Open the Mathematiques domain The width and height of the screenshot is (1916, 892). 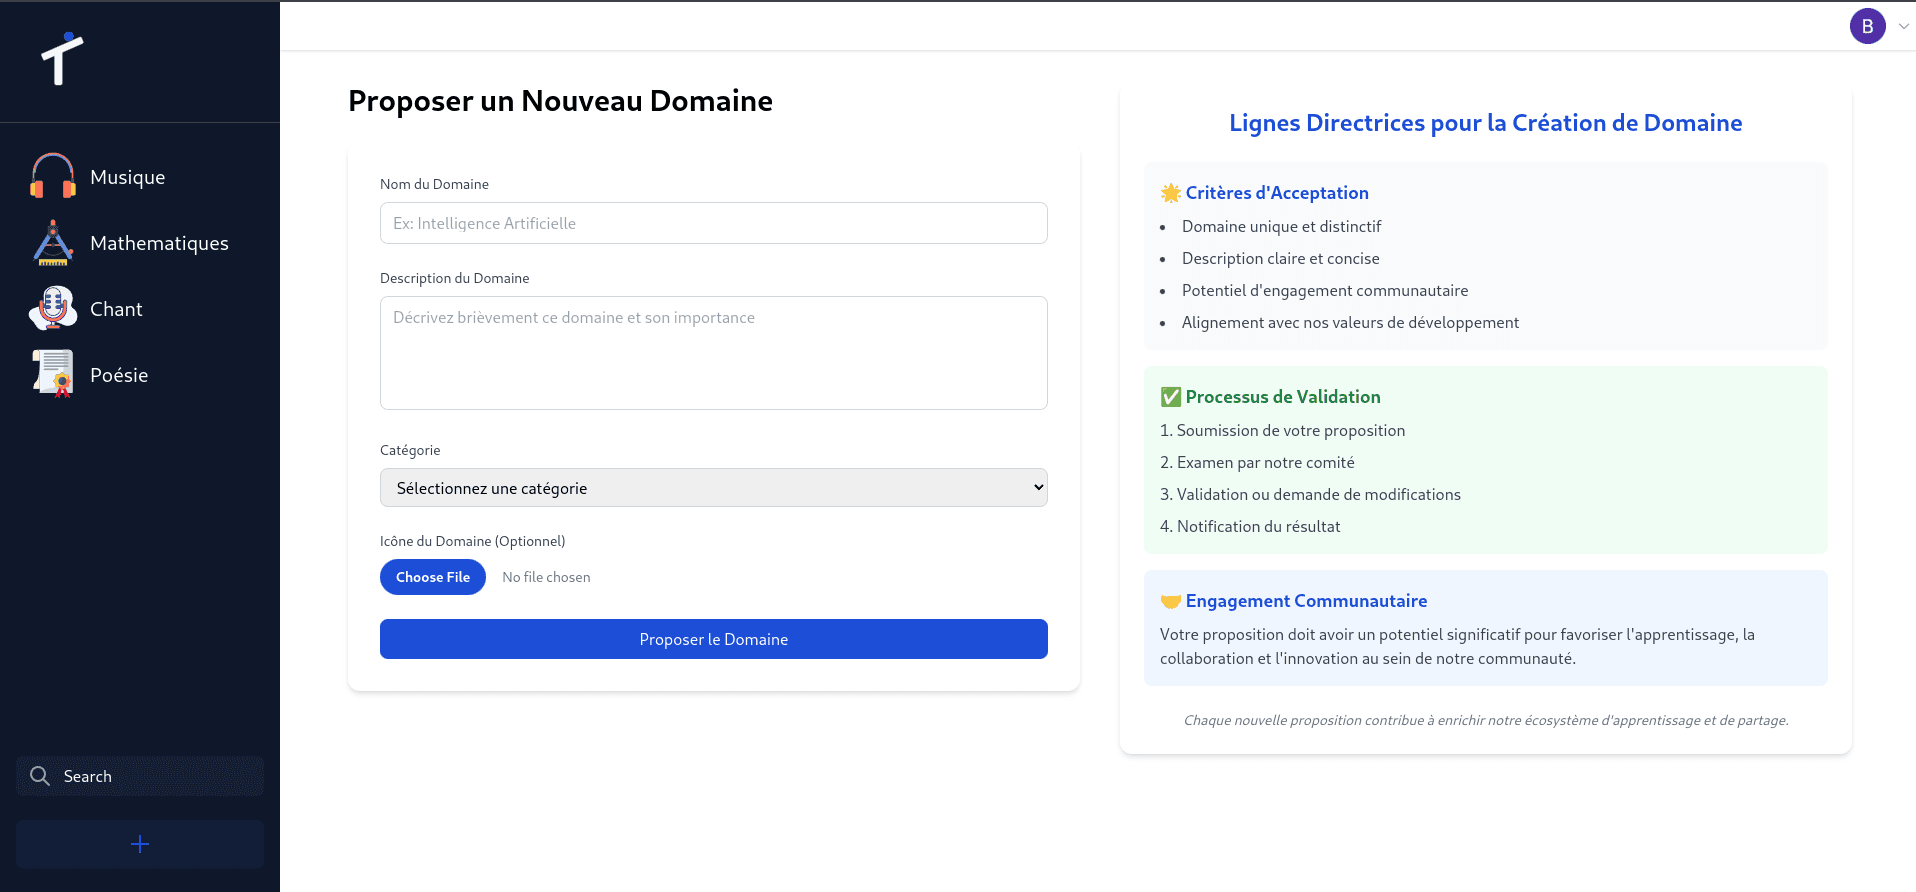click(159, 243)
